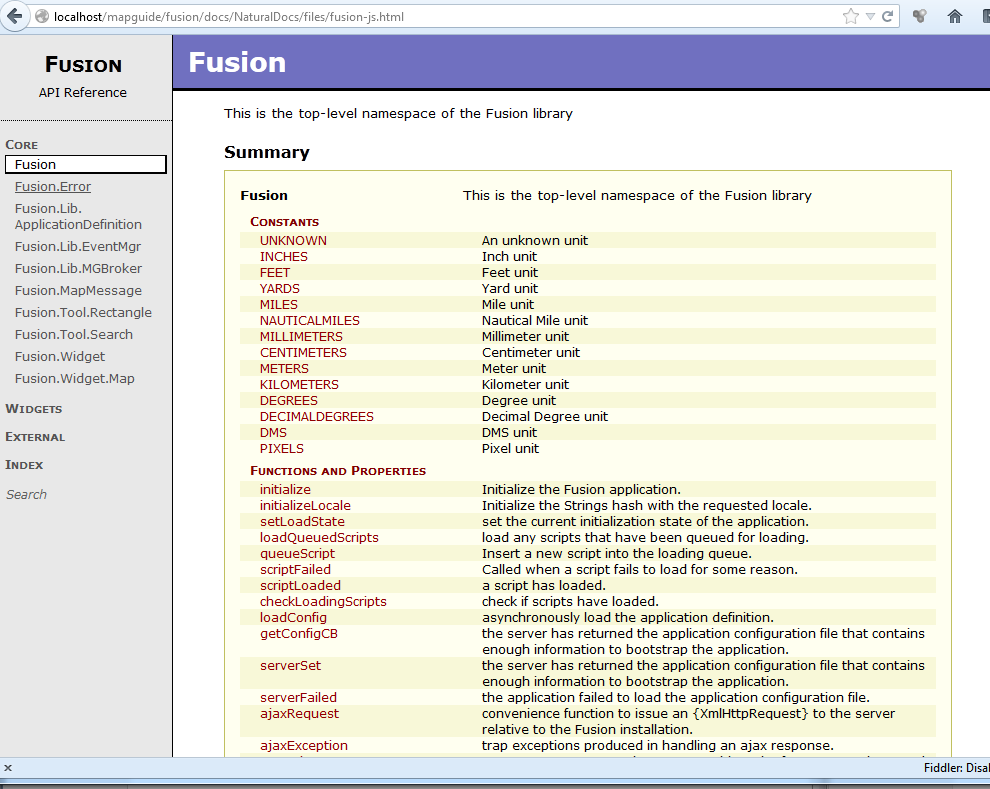
Task: Open the DEGREES constant link
Action: coord(289,401)
